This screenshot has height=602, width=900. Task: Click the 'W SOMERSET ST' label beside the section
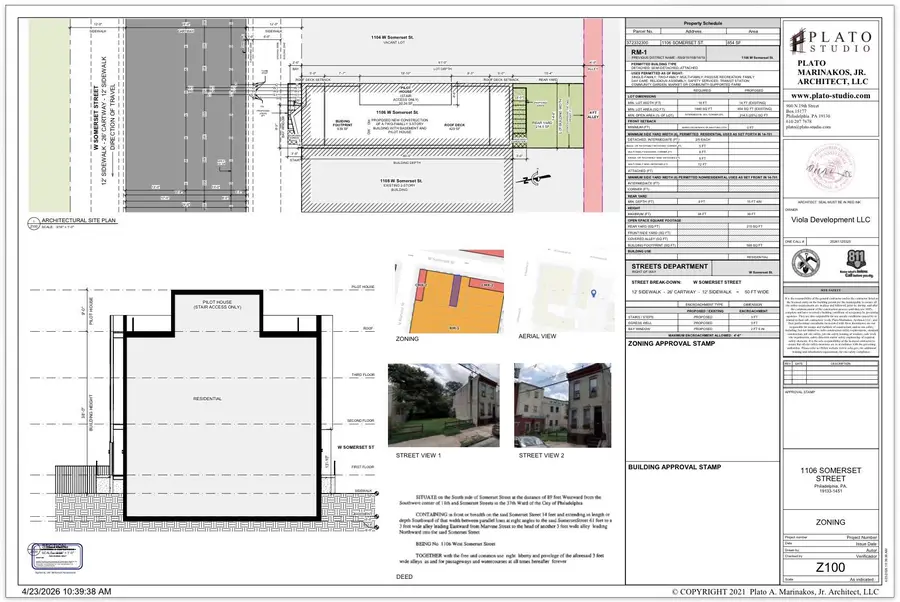pyautogui.click(x=356, y=447)
